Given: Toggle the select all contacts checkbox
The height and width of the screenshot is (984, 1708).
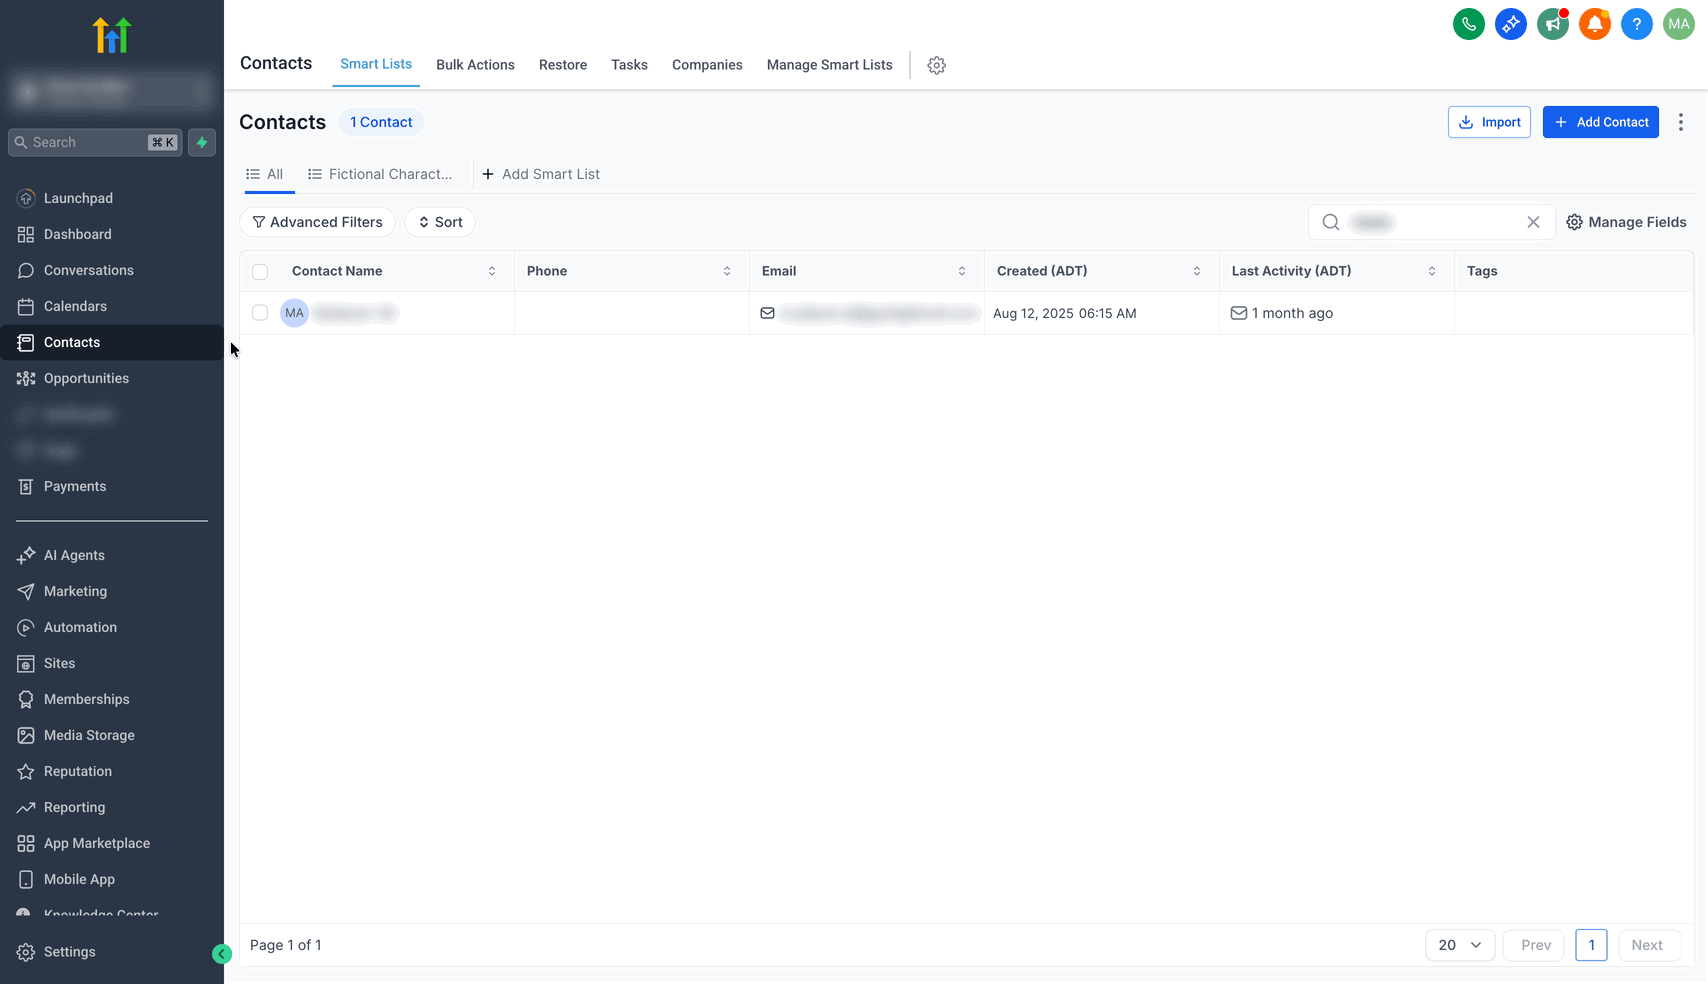Looking at the screenshot, I should tap(260, 272).
